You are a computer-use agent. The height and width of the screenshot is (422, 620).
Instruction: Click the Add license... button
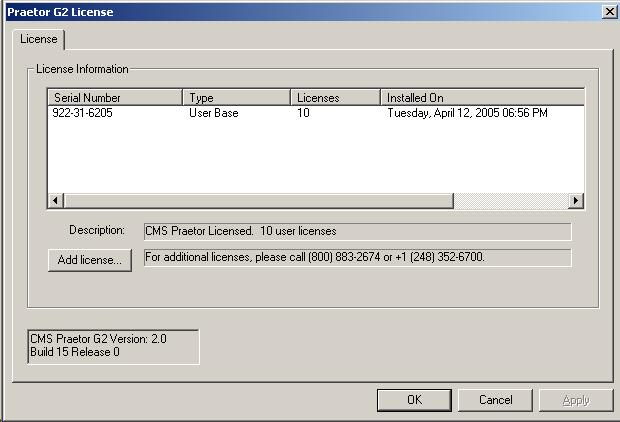pyautogui.click(x=90, y=260)
